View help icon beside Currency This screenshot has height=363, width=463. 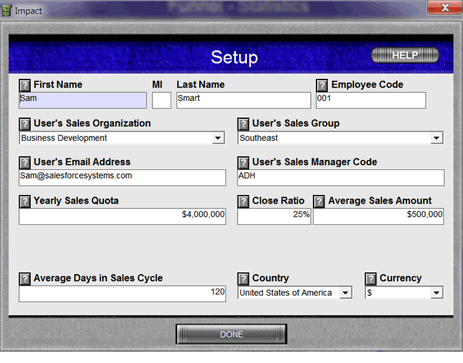371,279
